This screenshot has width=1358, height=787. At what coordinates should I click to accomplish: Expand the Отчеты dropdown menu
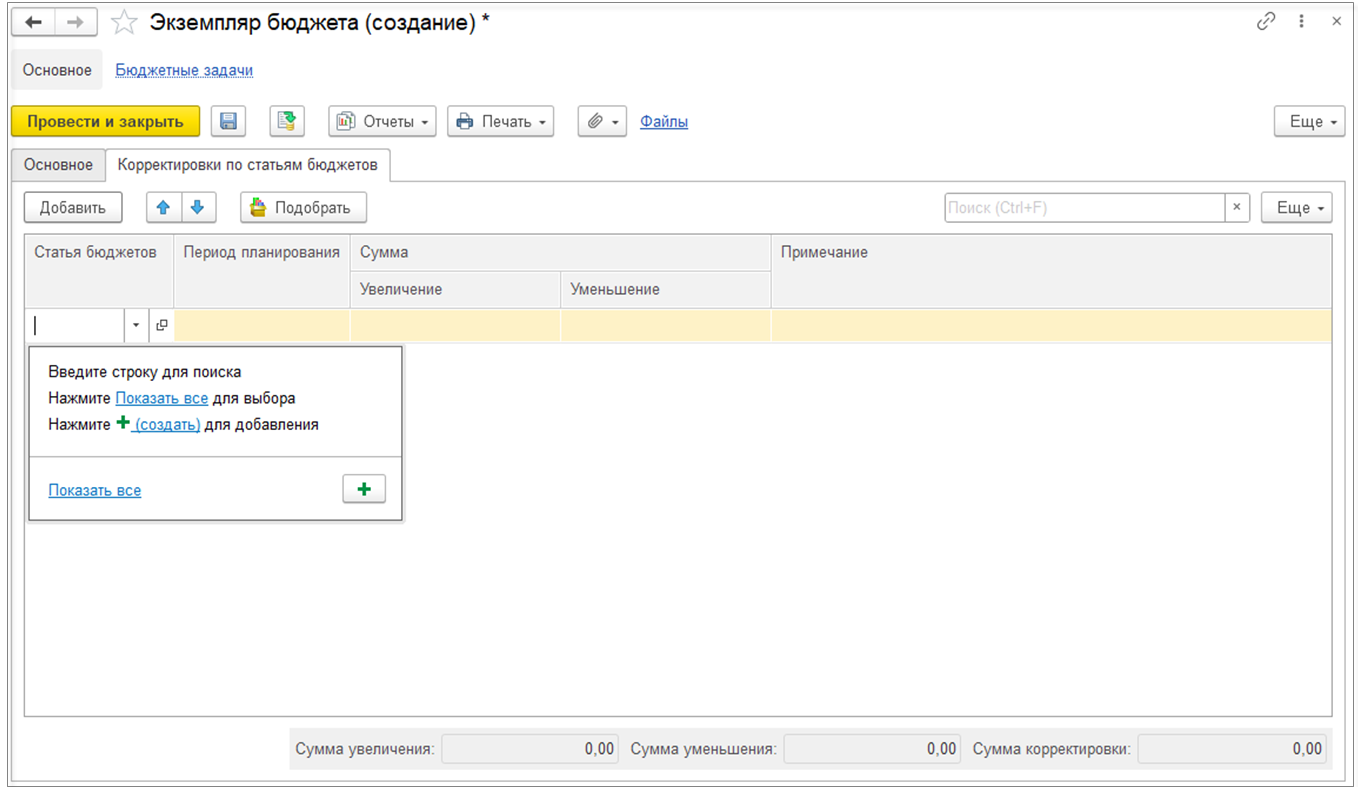[x=383, y=121]
